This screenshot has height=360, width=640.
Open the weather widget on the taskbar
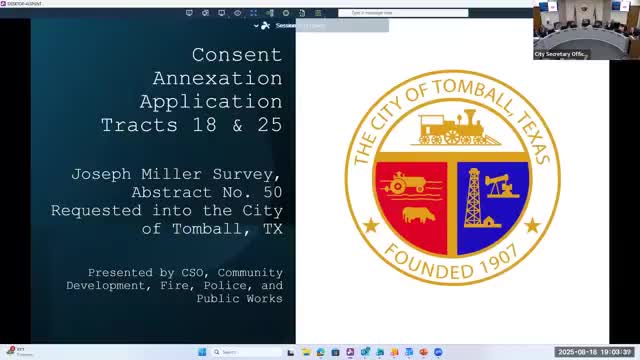coord(18,352)
